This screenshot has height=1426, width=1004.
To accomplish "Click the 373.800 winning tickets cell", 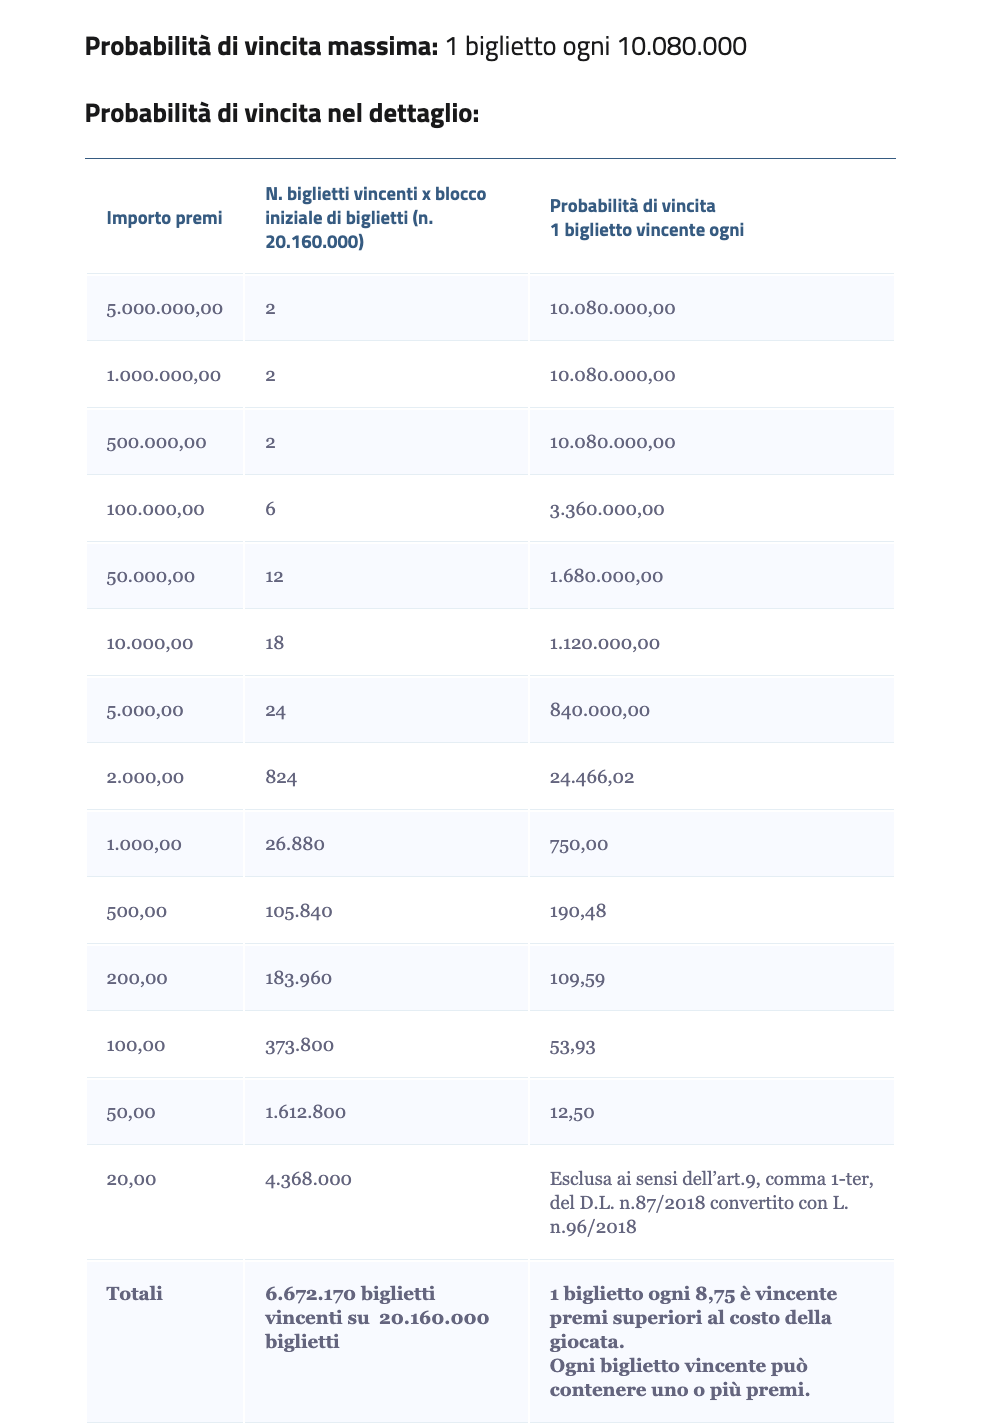I will point(299,1045).
